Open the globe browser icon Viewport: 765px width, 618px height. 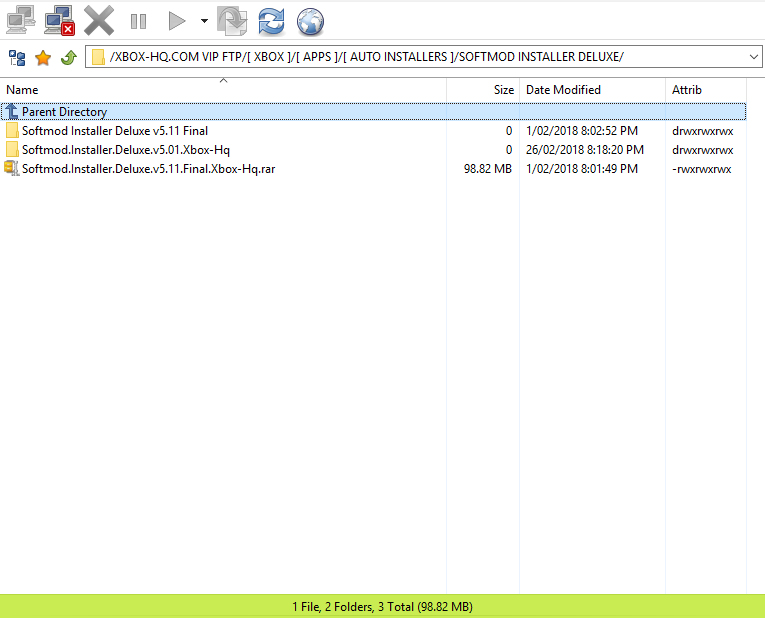(x=311, y=21)
